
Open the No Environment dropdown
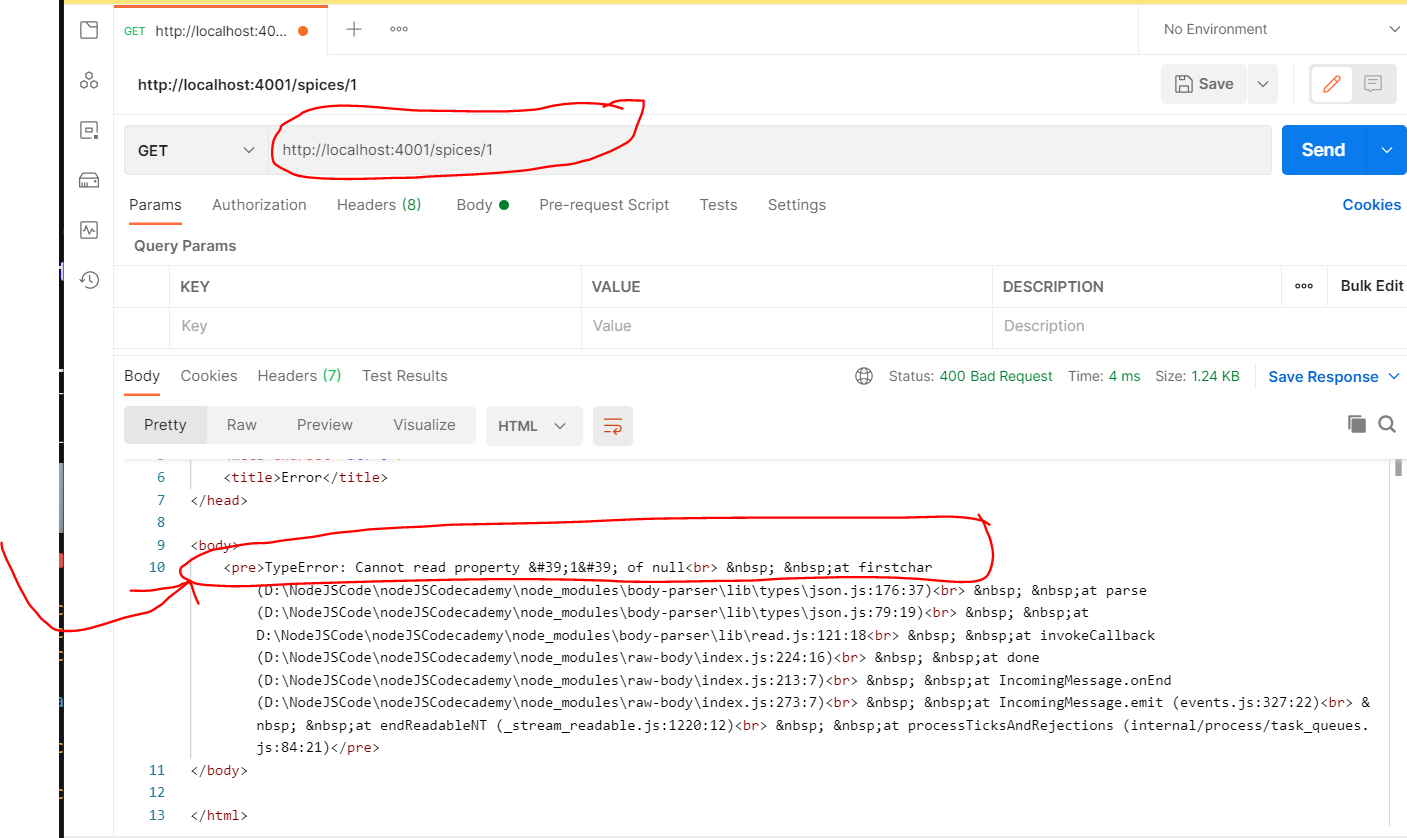(x=1282, y=29)
